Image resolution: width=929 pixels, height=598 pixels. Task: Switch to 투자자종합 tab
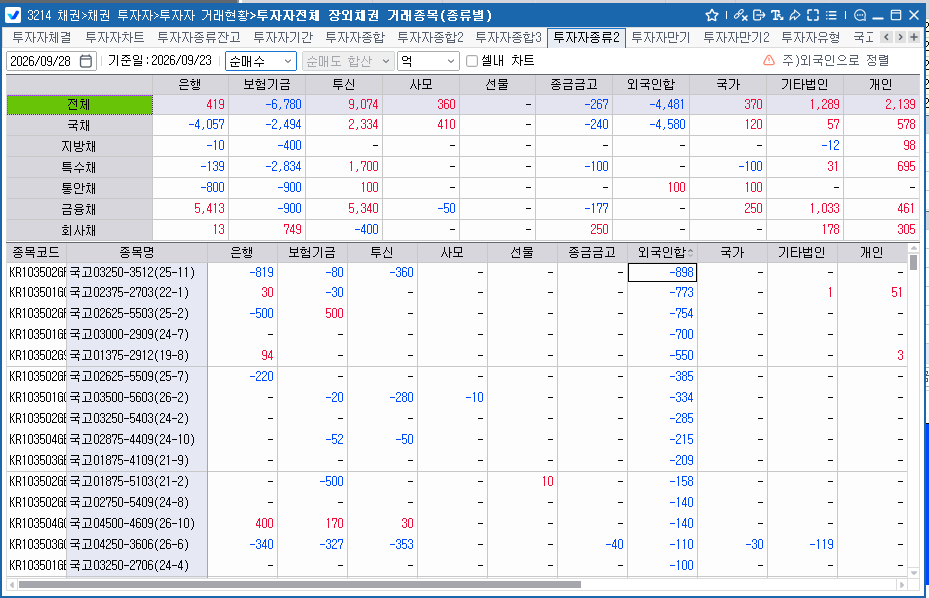[355, 37]
